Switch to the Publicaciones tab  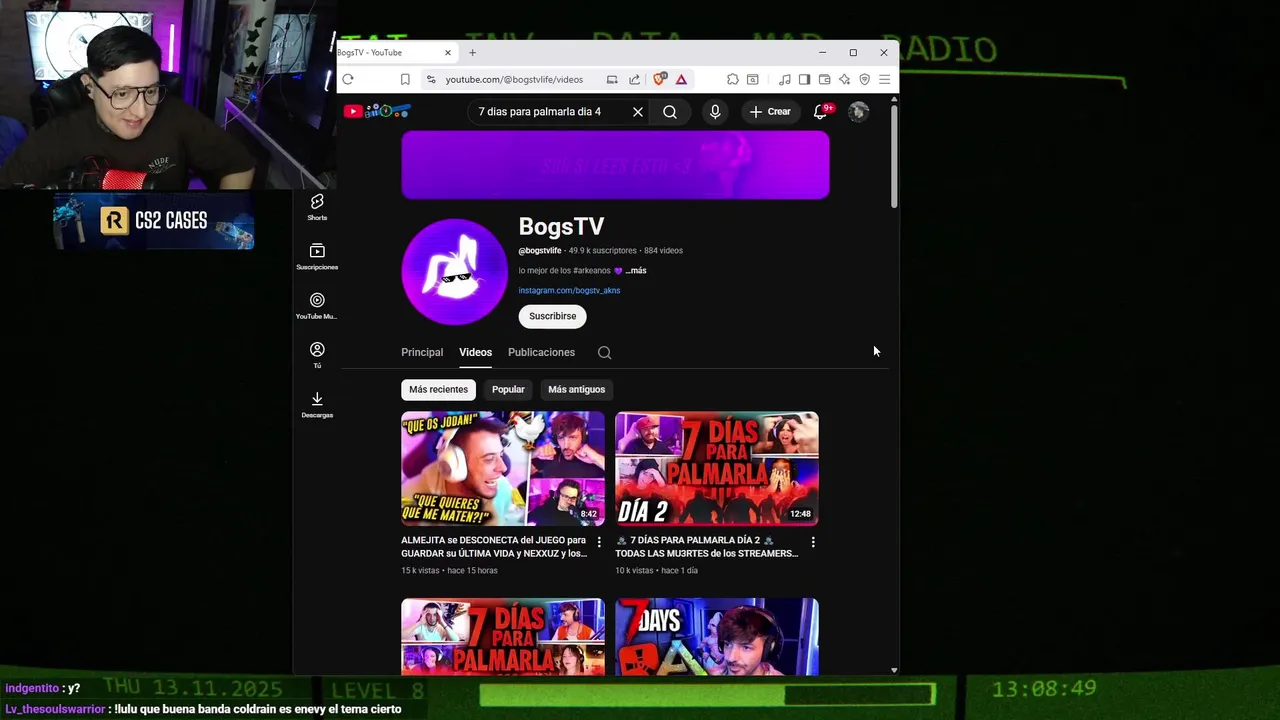pos(541,352)
